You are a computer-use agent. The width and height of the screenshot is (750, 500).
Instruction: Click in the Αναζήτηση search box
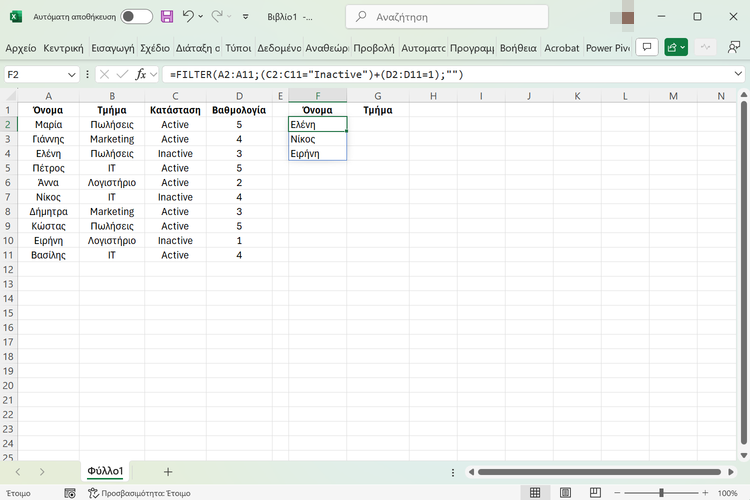pyautogui.click(x=447, y=17)
